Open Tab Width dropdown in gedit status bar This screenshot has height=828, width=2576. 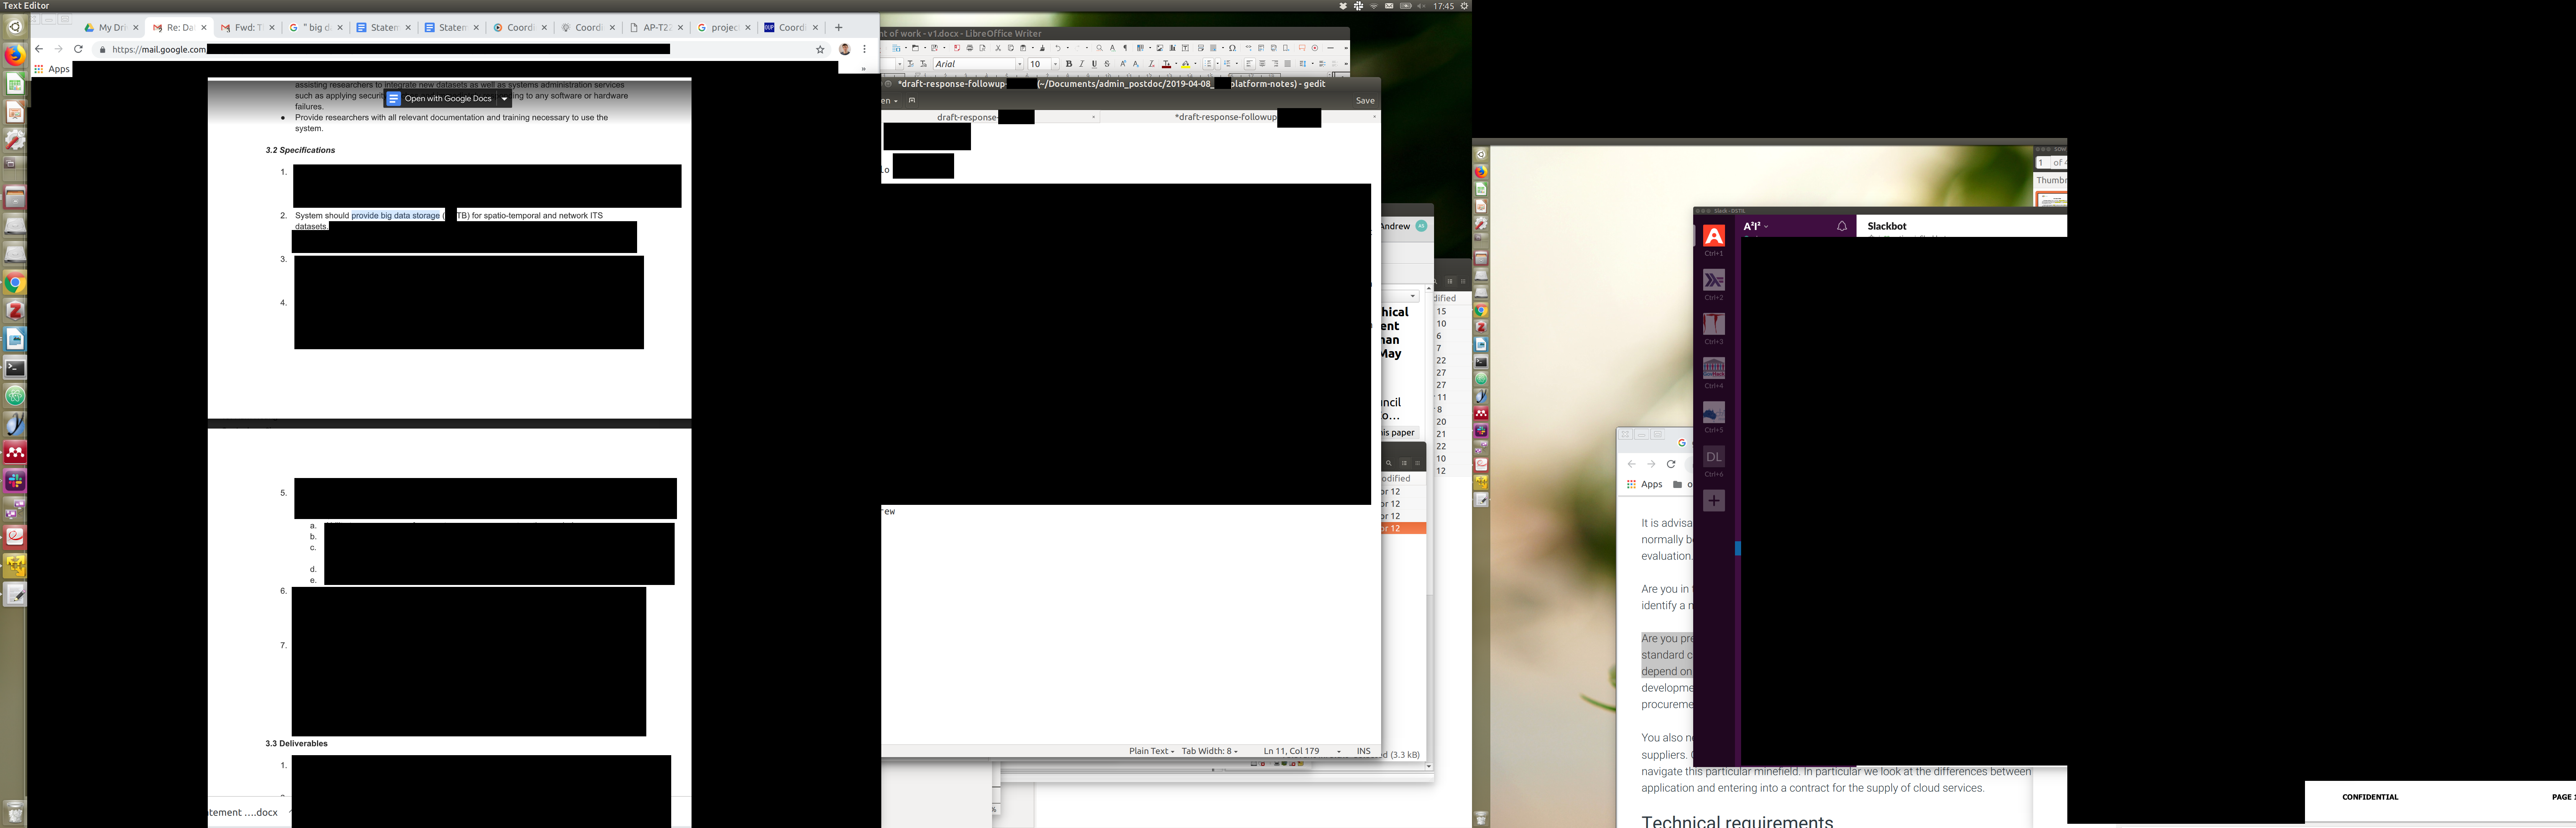pyautogui.click(x=1209, y=751)
